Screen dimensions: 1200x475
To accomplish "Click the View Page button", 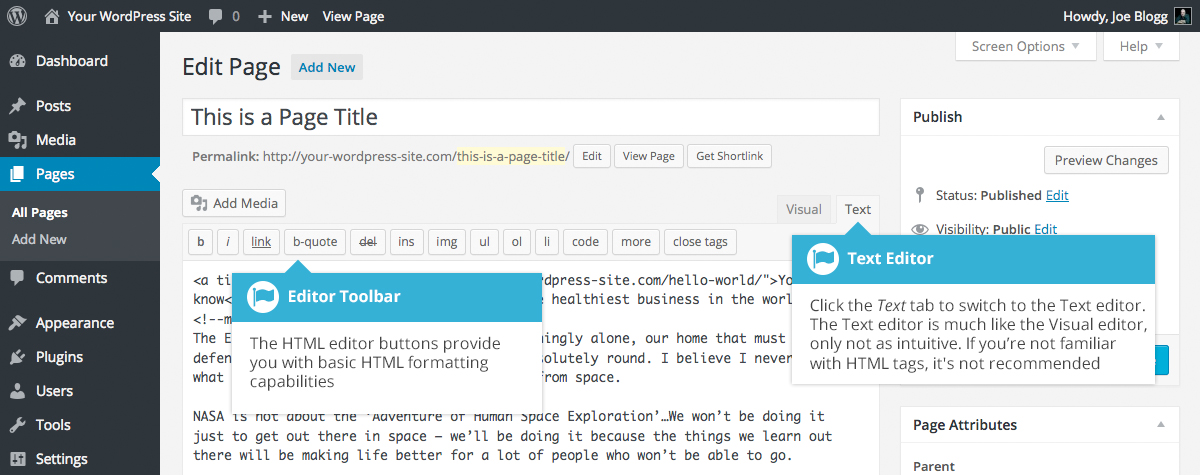I will tap(649, 156).
